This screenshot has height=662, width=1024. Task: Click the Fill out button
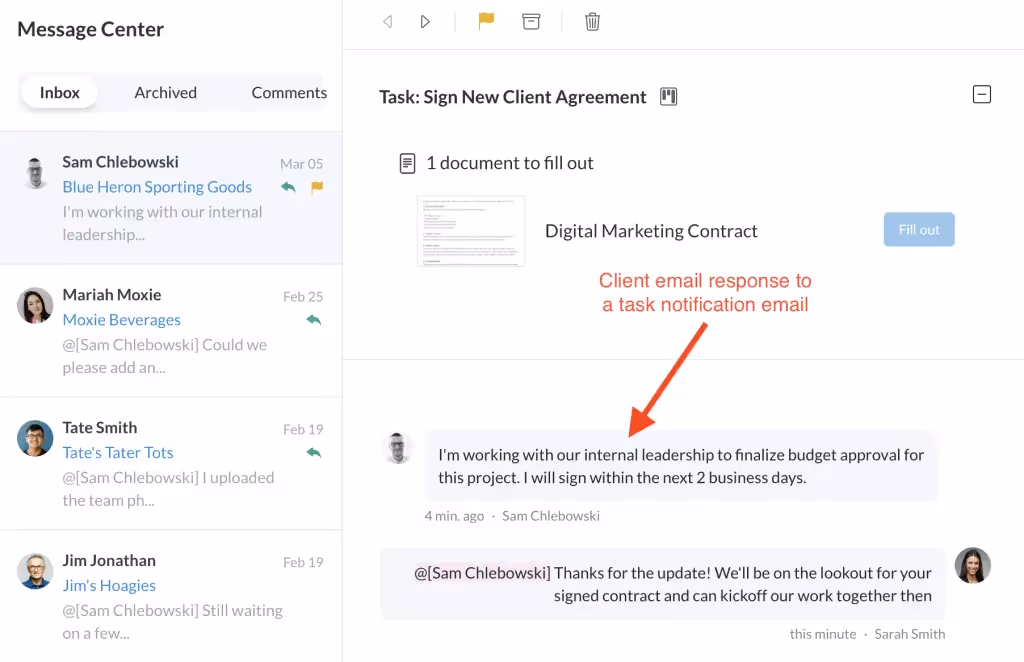click(x=919, y=230)
